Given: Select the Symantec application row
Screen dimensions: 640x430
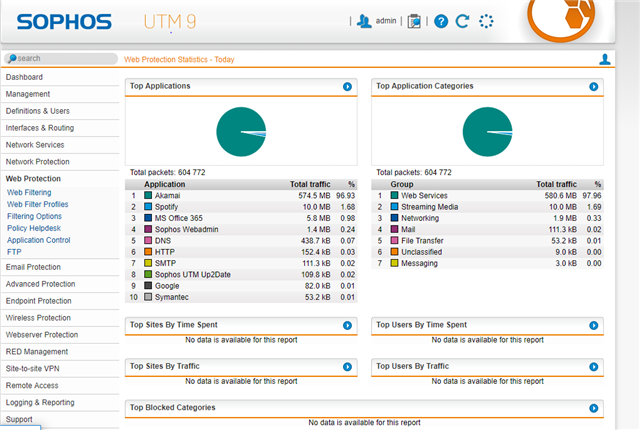Looking at the screenshot, I should click(241, 297).
